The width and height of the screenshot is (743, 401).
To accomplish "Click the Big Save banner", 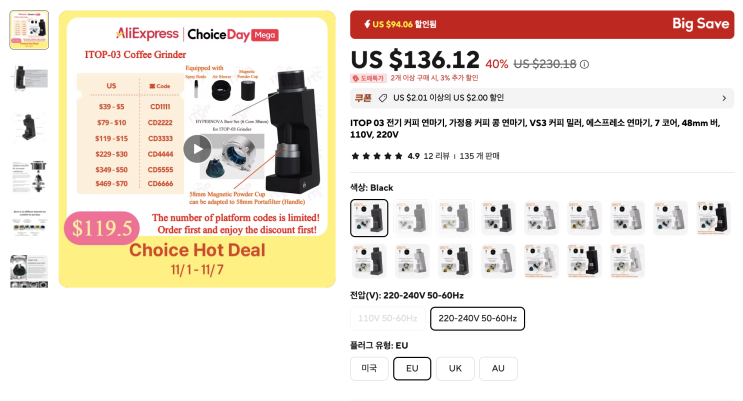I will 542,24.
